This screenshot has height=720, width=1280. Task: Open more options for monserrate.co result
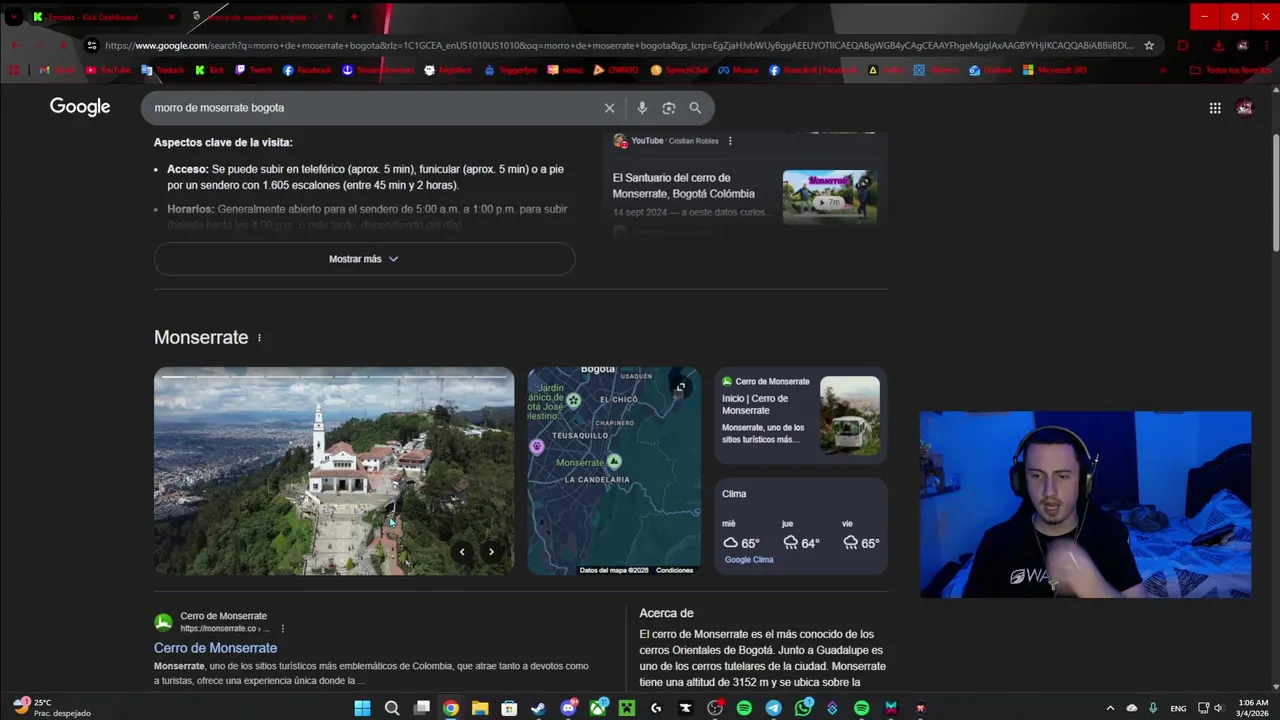click(283, 629)
